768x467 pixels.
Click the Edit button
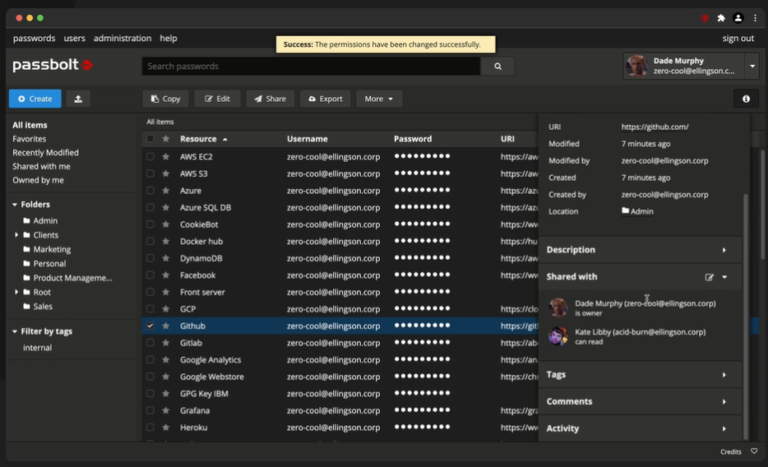tap(217, 98)
